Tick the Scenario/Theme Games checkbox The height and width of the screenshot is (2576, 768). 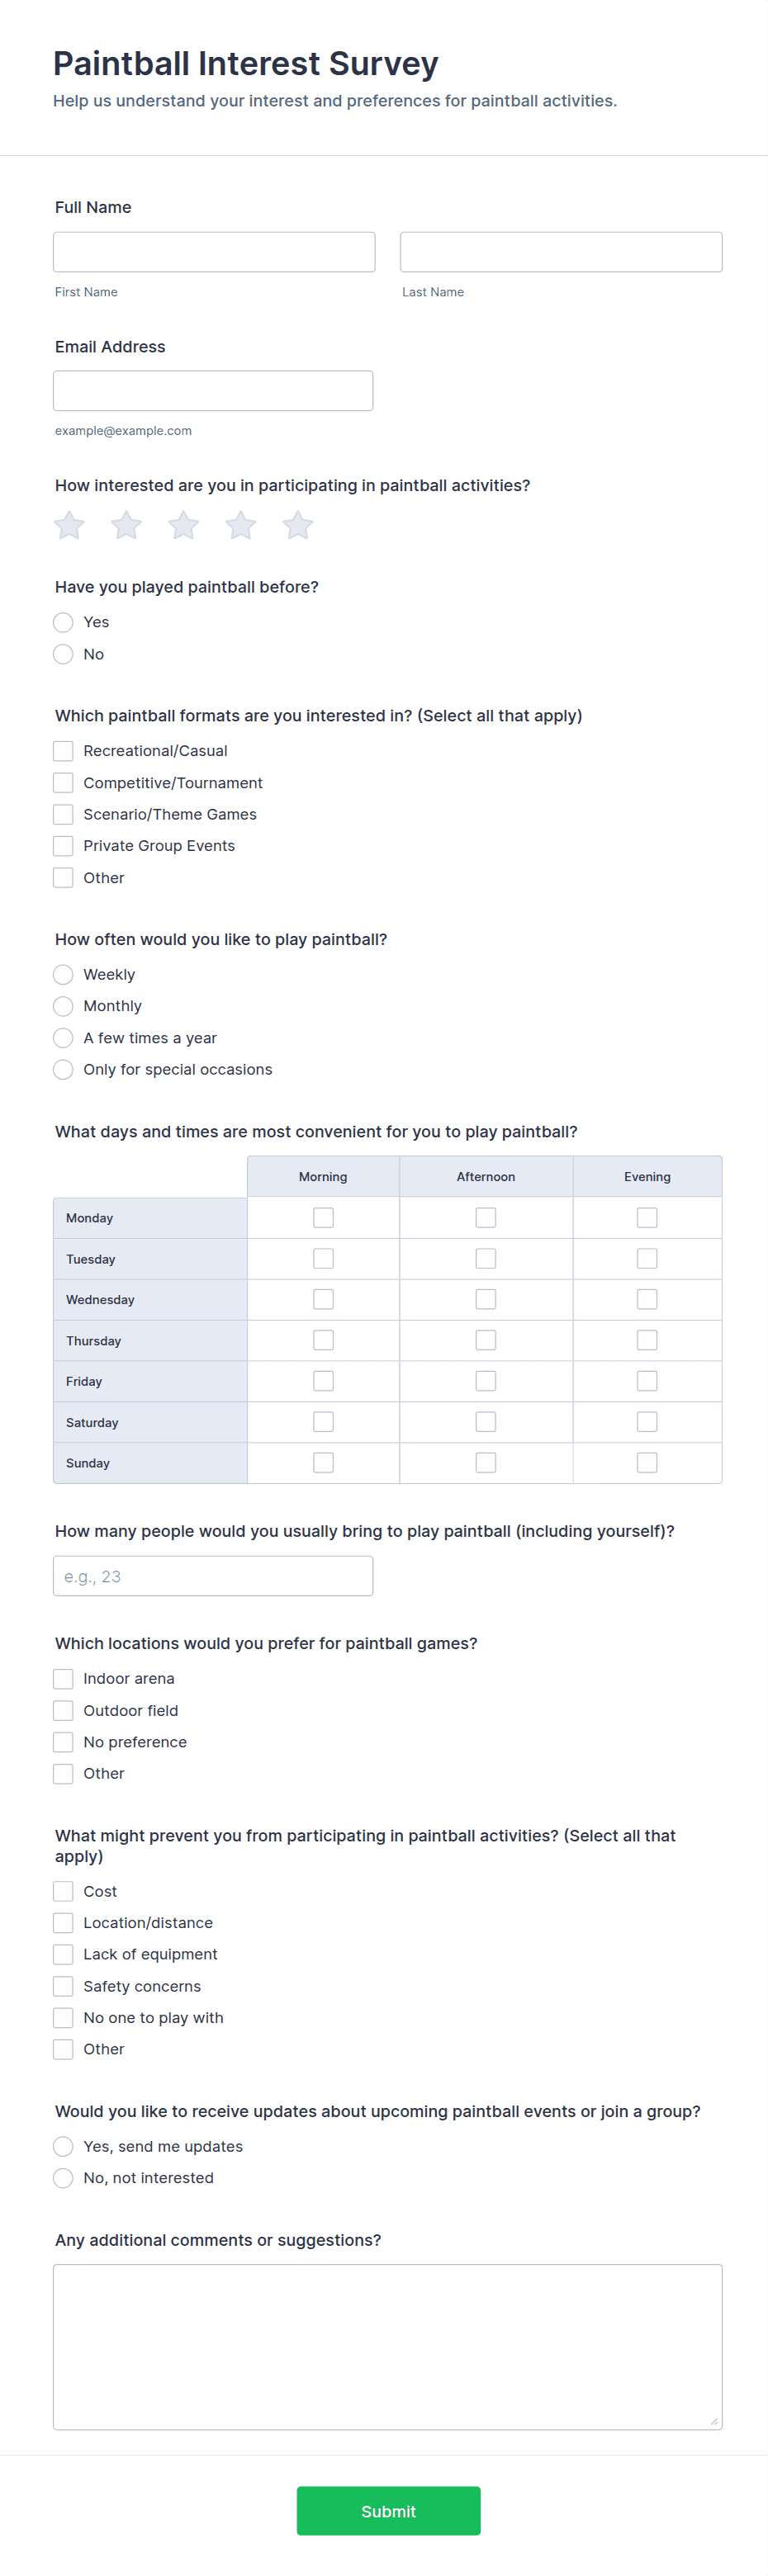[x=63, y=814]
